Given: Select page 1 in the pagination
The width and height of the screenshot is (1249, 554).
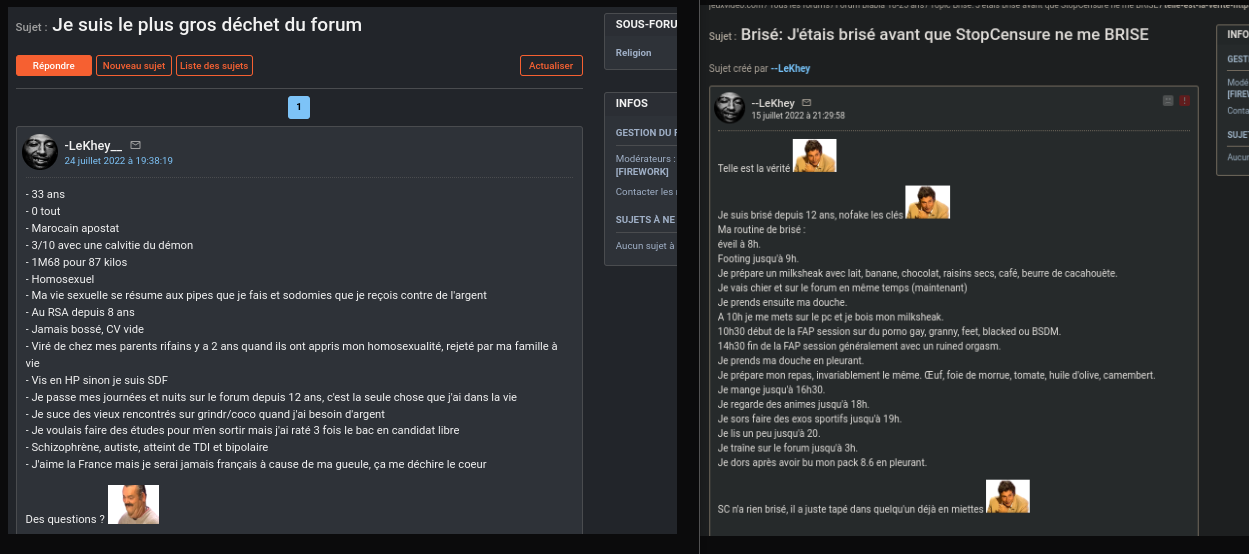Looking at the screenshot, I should 299,107.
